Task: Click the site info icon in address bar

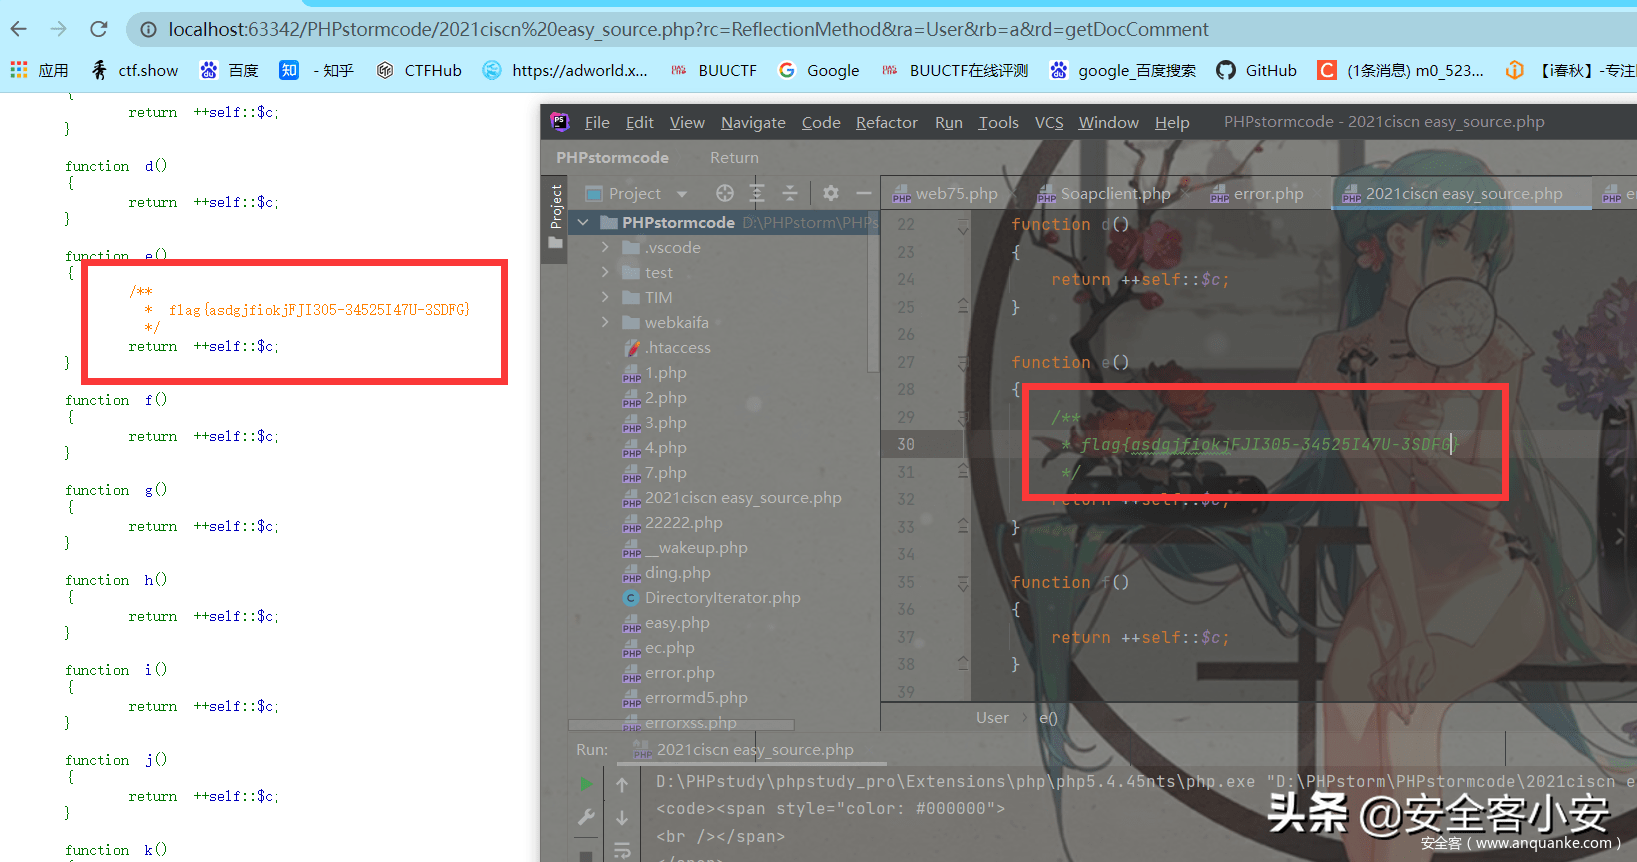Action: coord(148,30)
